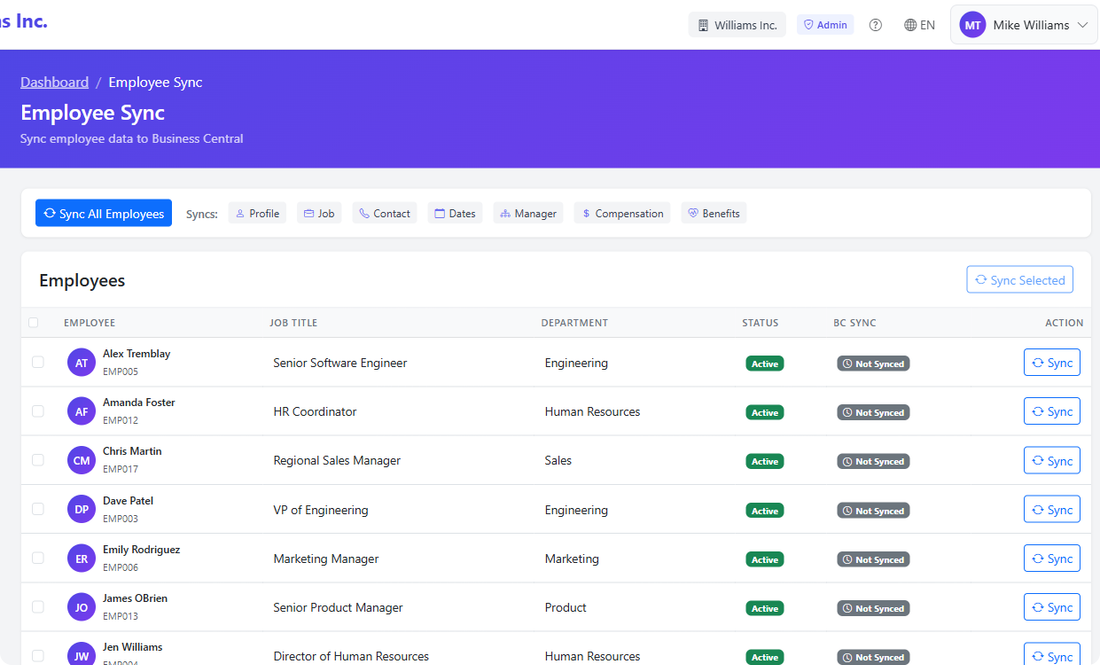This screenshot has height=665, width=1100.
Task: Open the Dashboard breadcrumb link
Action: click(x=54, y=81)
